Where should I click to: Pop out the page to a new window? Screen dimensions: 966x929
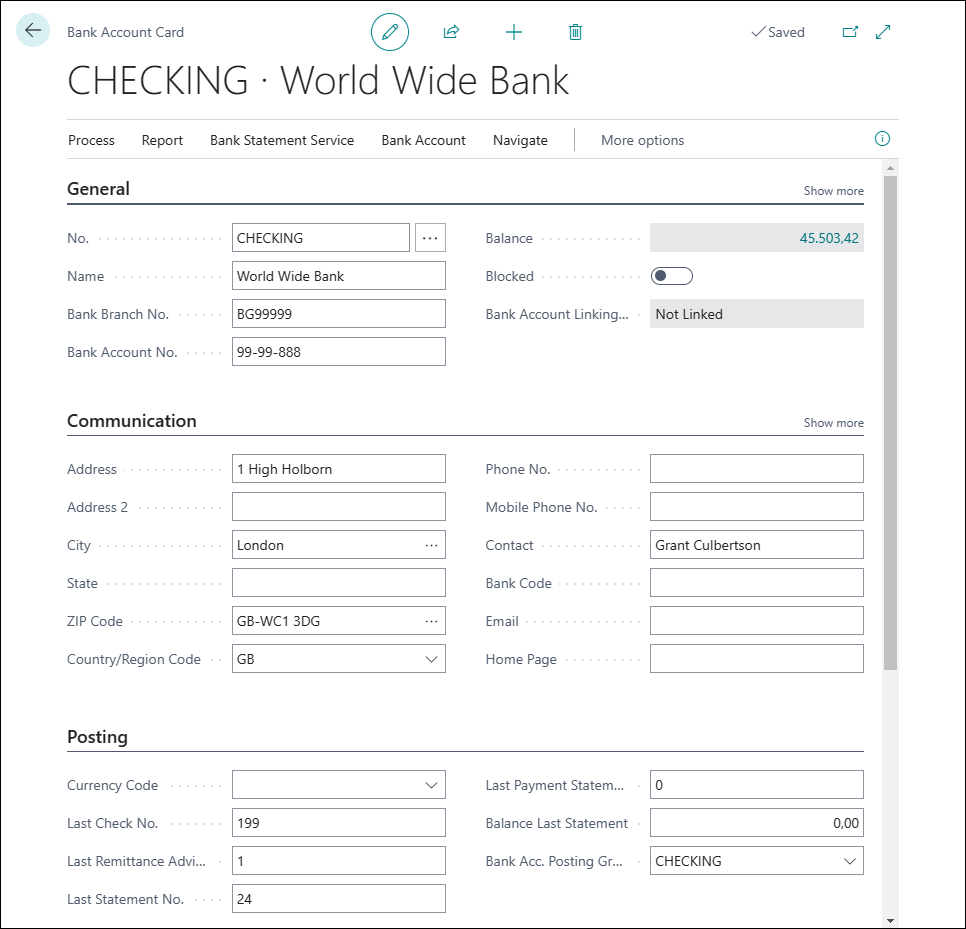(x=850, y=31)
